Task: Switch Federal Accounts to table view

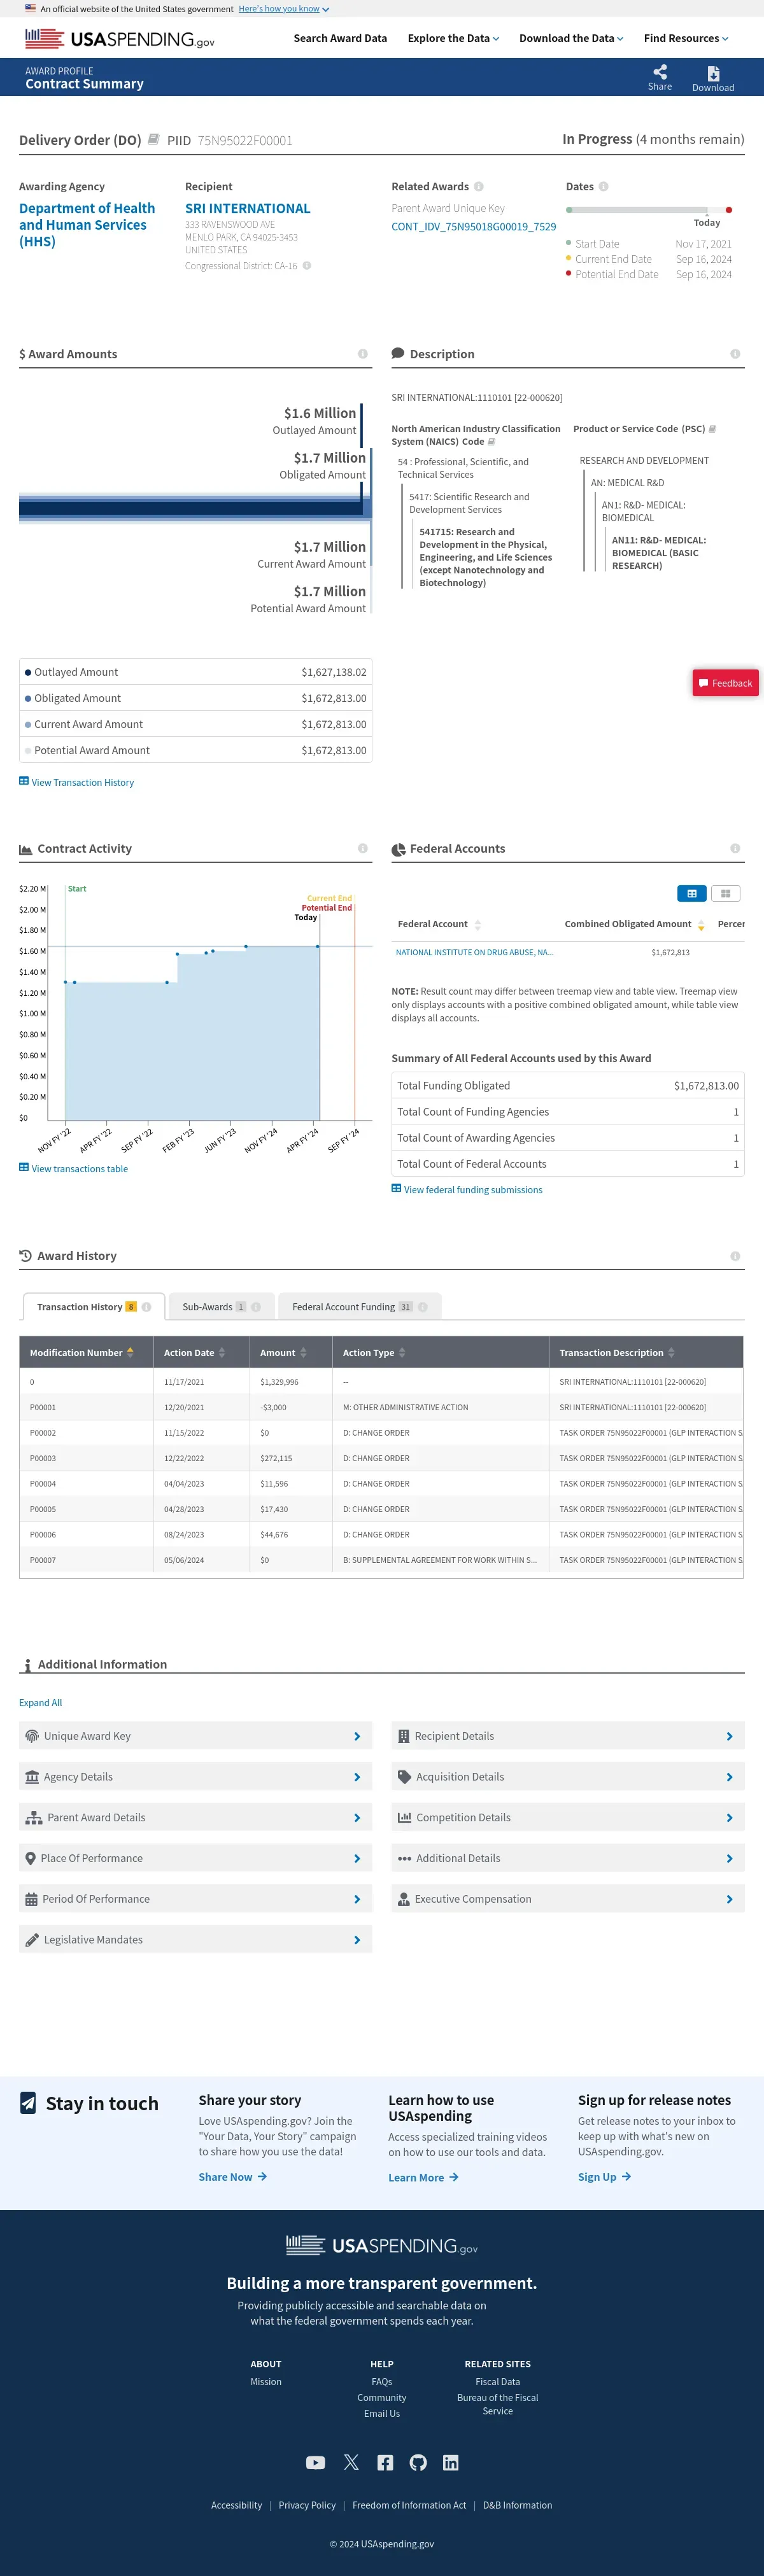Action: point(692,894)
